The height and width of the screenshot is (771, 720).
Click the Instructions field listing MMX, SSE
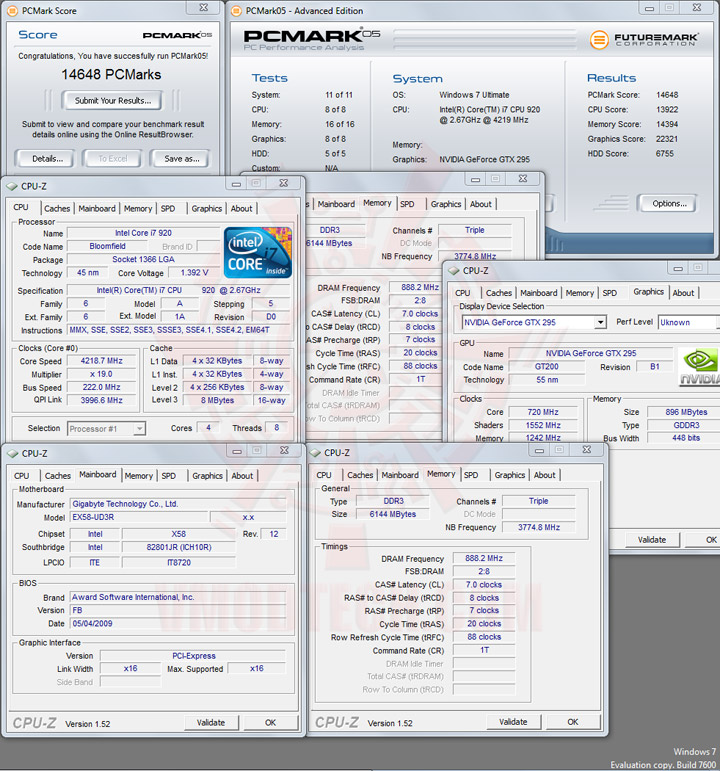180,330
